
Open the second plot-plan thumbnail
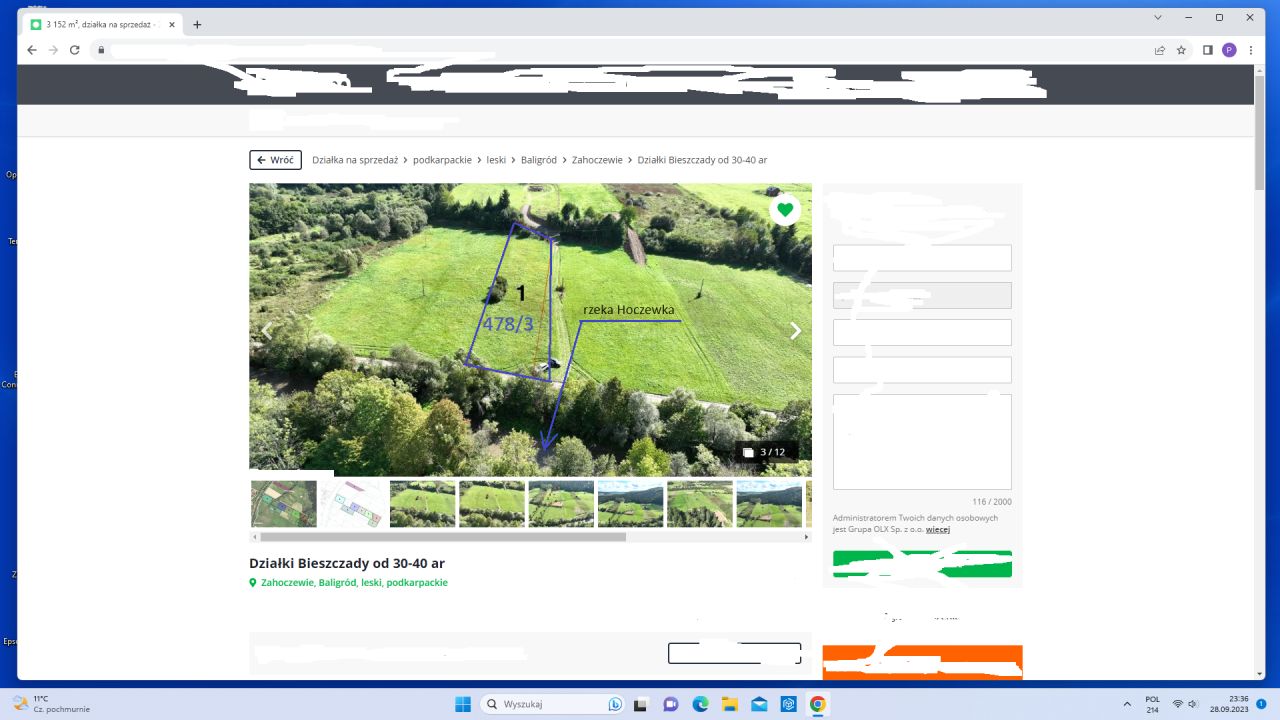coord(353,504)
